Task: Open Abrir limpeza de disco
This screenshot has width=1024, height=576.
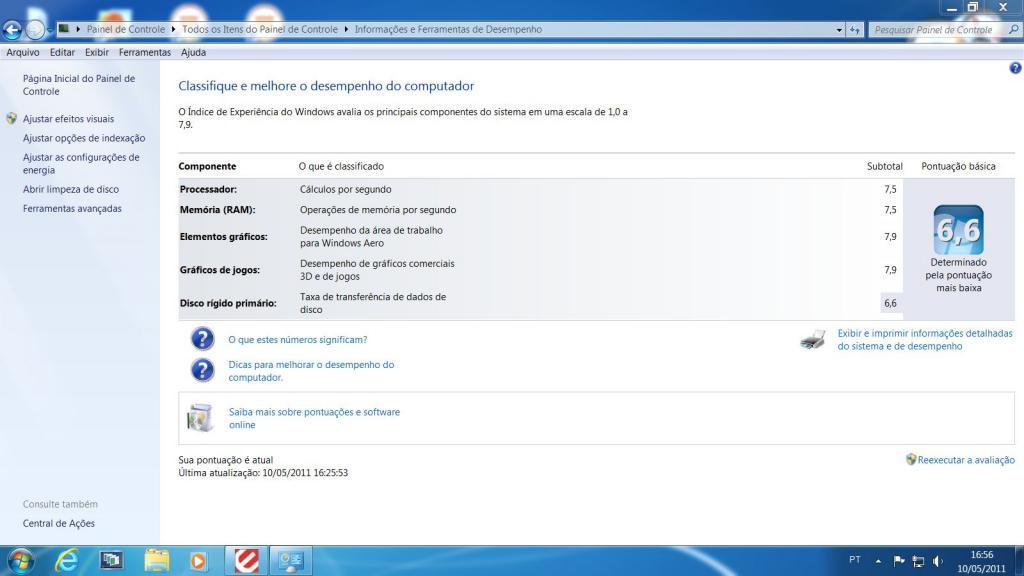Action: (x=71, y=189)
